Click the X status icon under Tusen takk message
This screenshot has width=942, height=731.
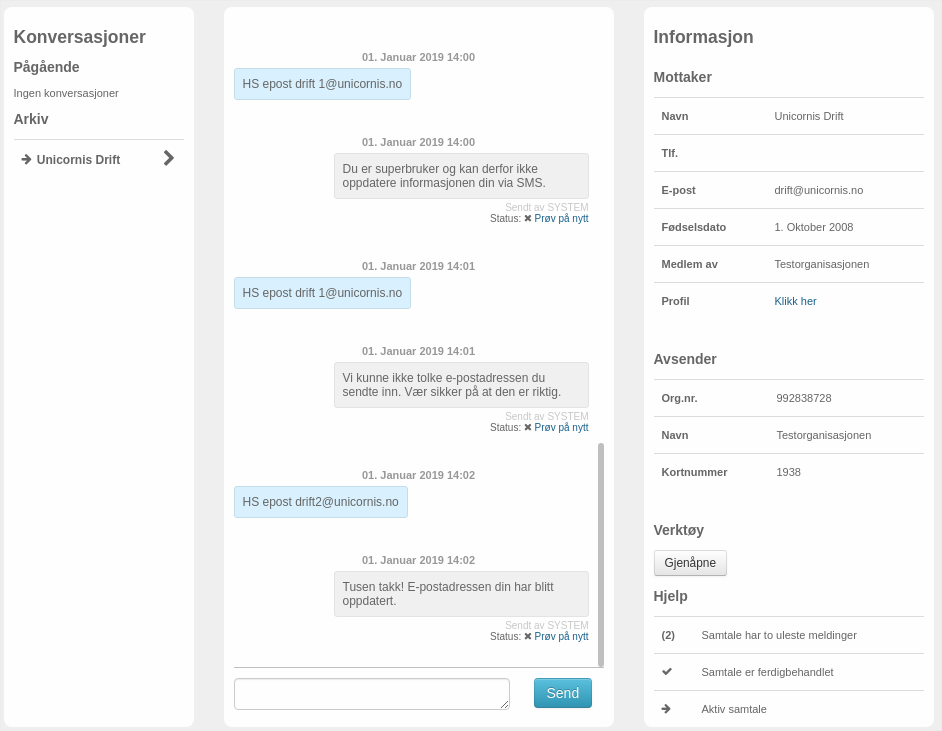(527, 637)
